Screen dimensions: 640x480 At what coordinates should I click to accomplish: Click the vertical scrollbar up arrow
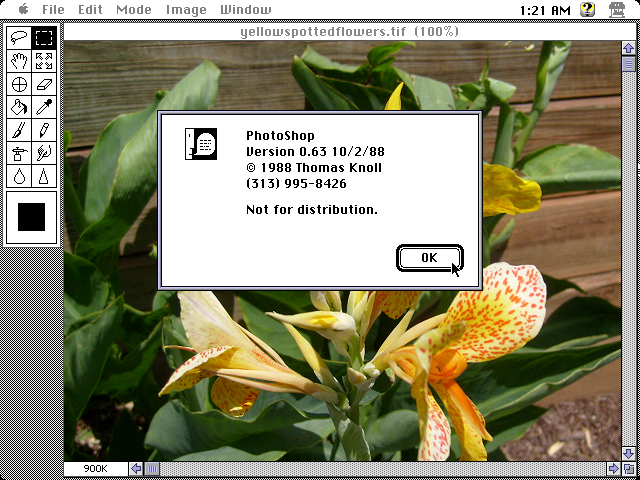(x=629, y=49)
